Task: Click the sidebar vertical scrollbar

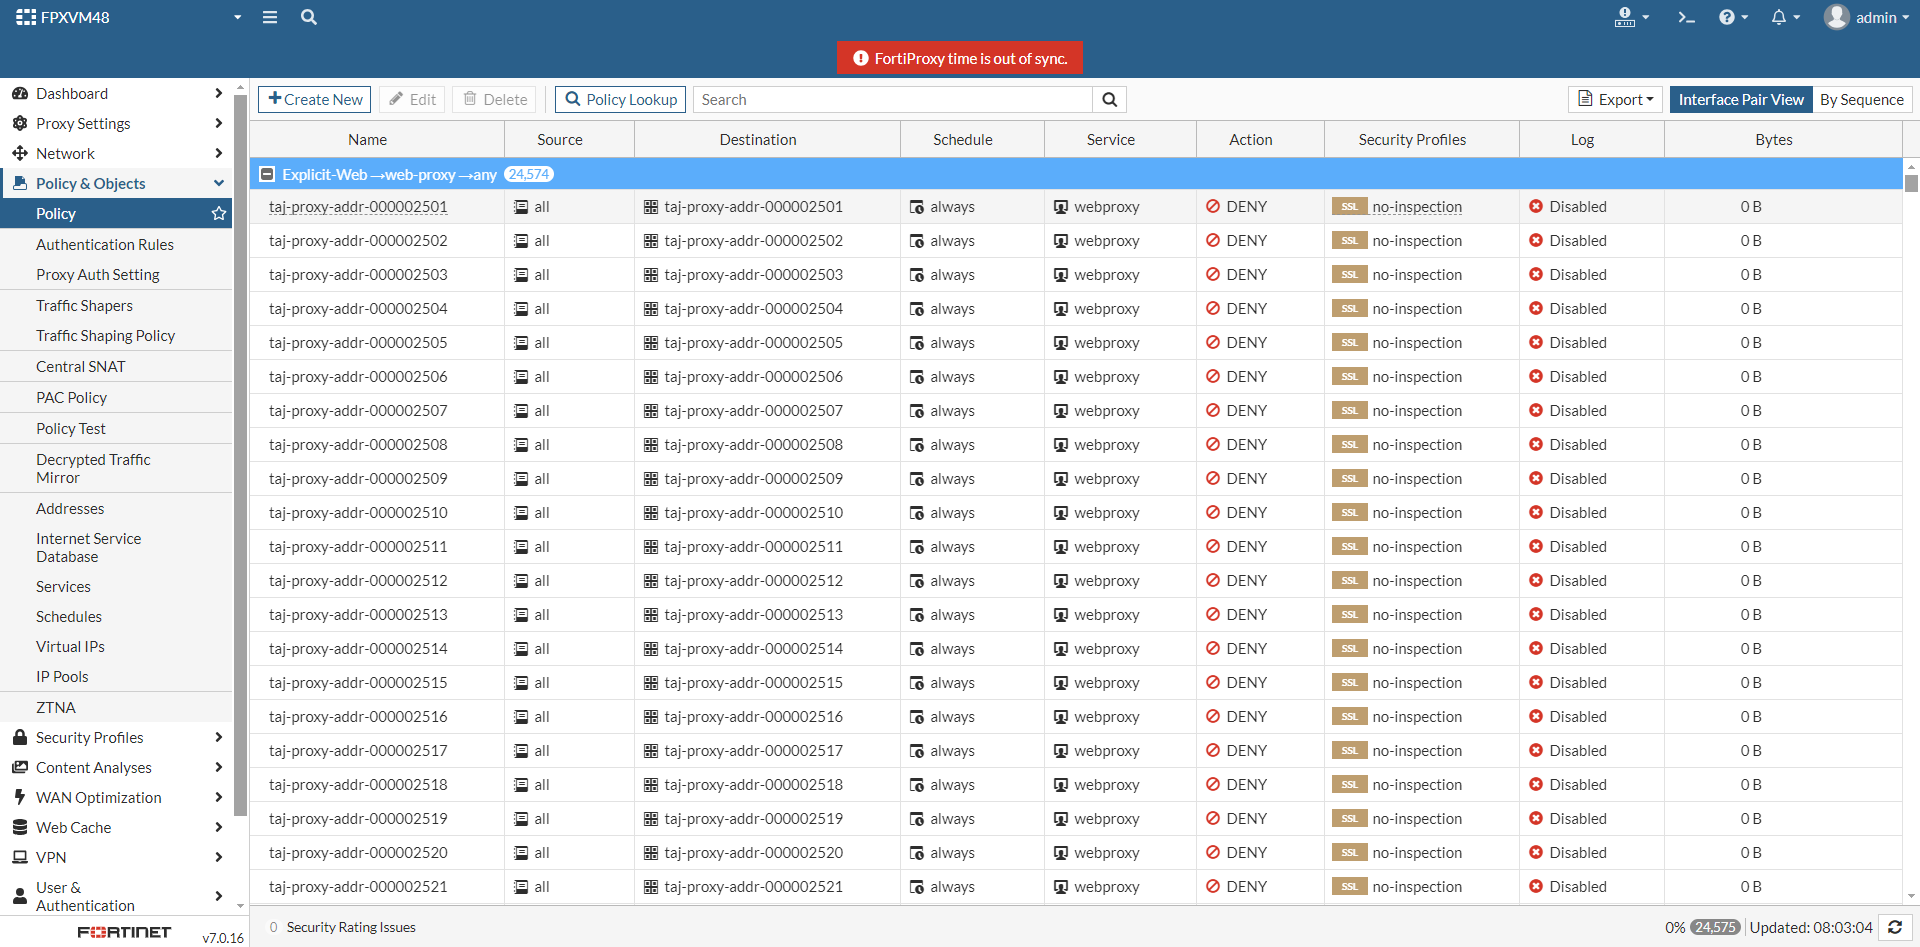Action: (240, 450)
